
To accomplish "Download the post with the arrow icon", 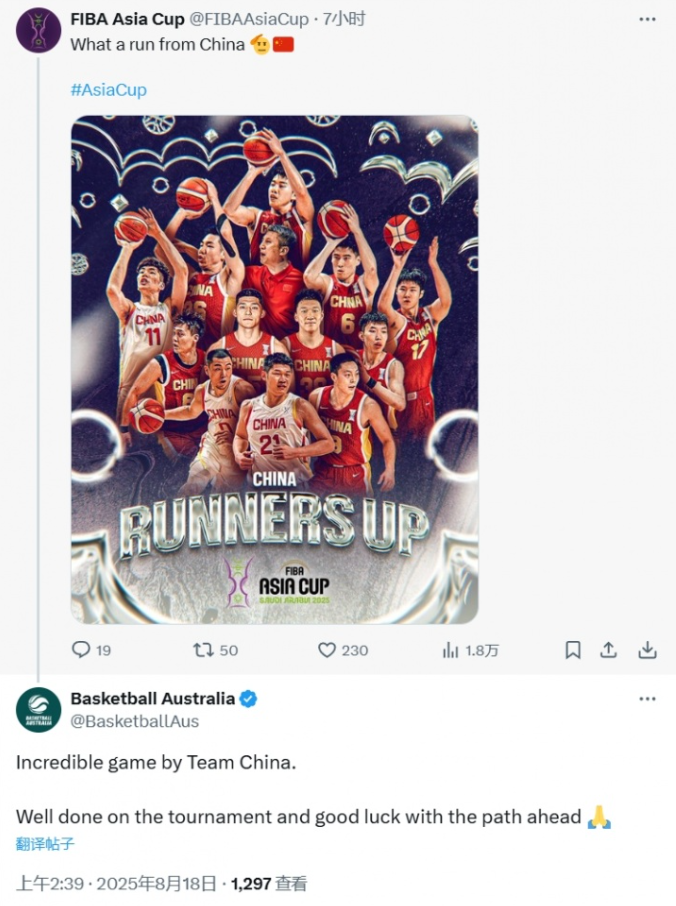I will coord(648,650).
